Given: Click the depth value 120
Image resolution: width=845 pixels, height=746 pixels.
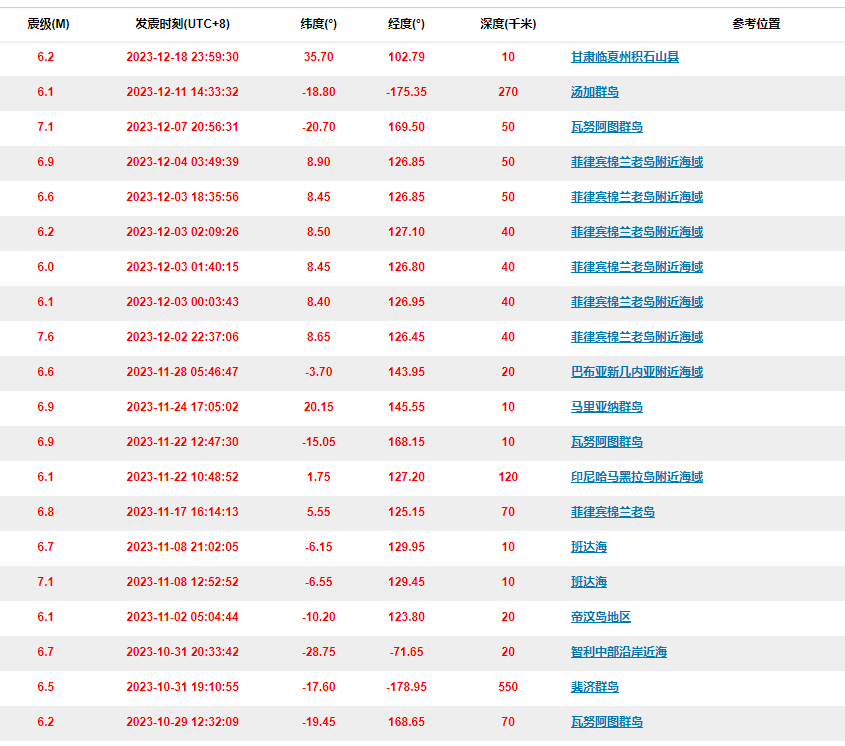Looking at the screenshot, I should pyautogui.click(x=508, y=478).
